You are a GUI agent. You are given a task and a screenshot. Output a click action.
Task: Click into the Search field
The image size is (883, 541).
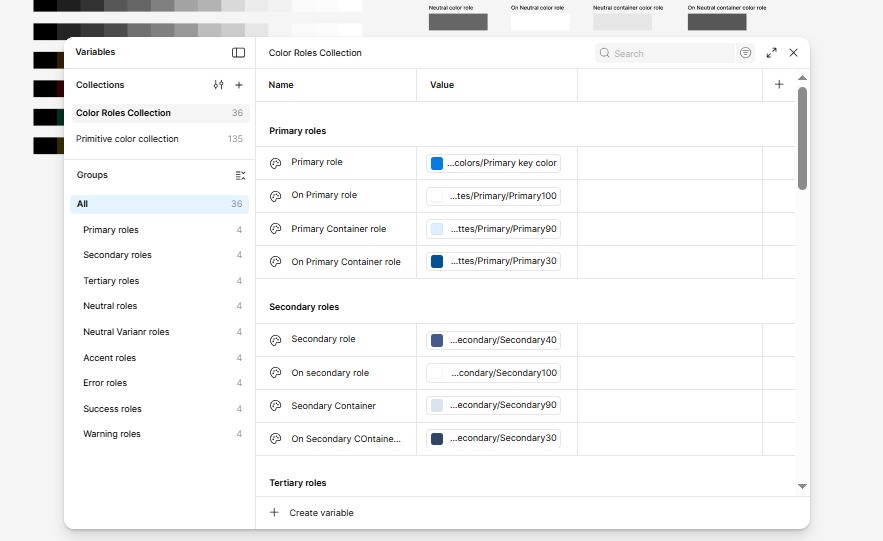(665, 53)
